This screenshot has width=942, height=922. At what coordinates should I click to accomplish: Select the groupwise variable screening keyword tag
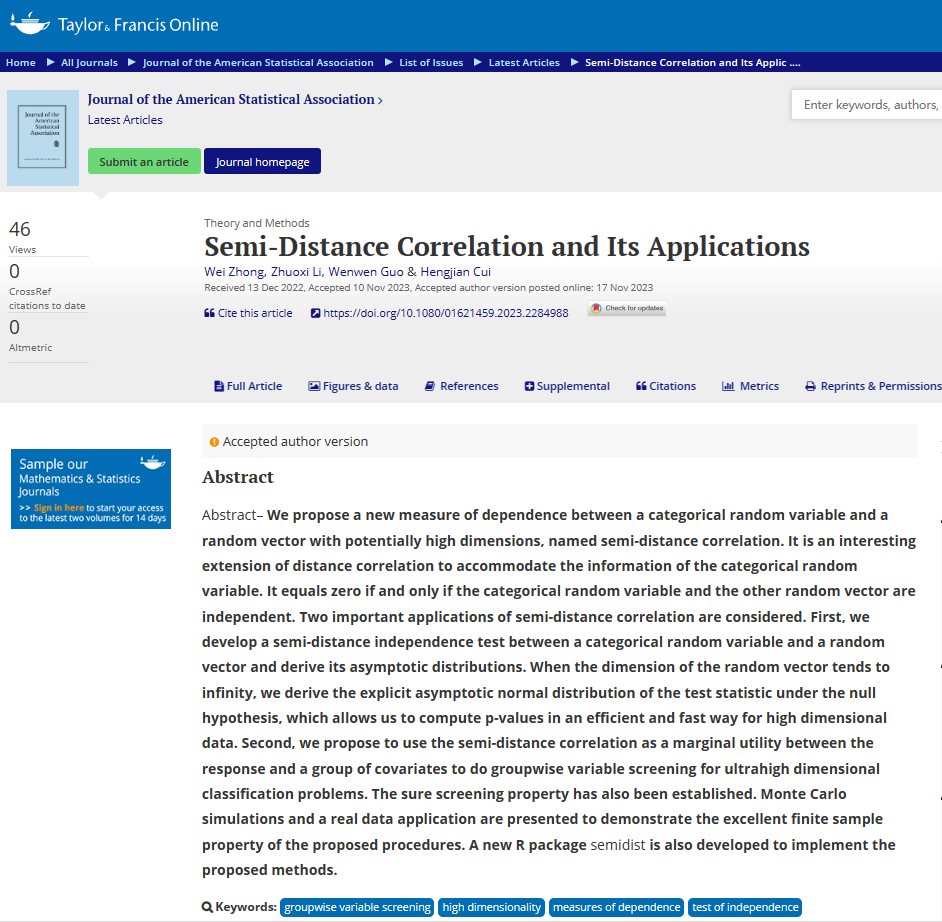tap(357, 907)
